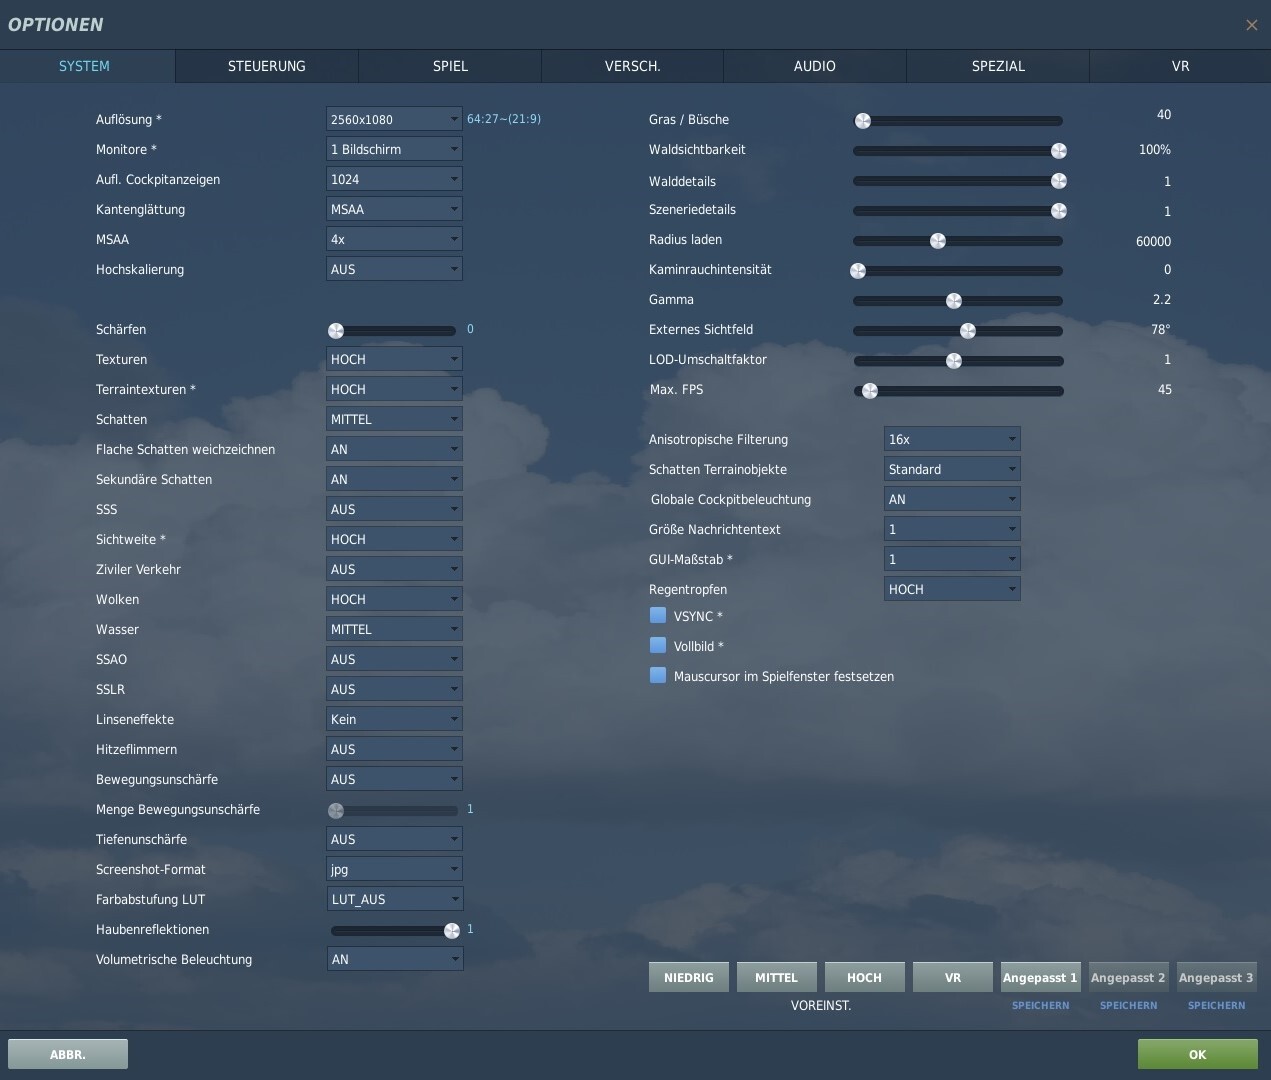Open Aufl. Cockpitanzeigen dropdown
1271x1080 pixels.
(x=394, y=179)
